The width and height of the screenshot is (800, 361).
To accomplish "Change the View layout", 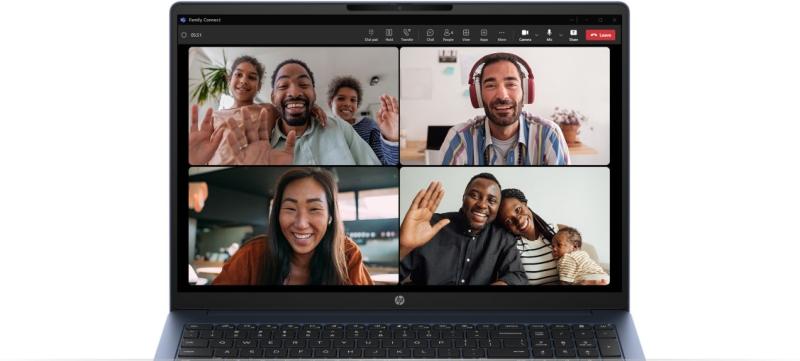I will pyautogui.click(x=466, y=35).
